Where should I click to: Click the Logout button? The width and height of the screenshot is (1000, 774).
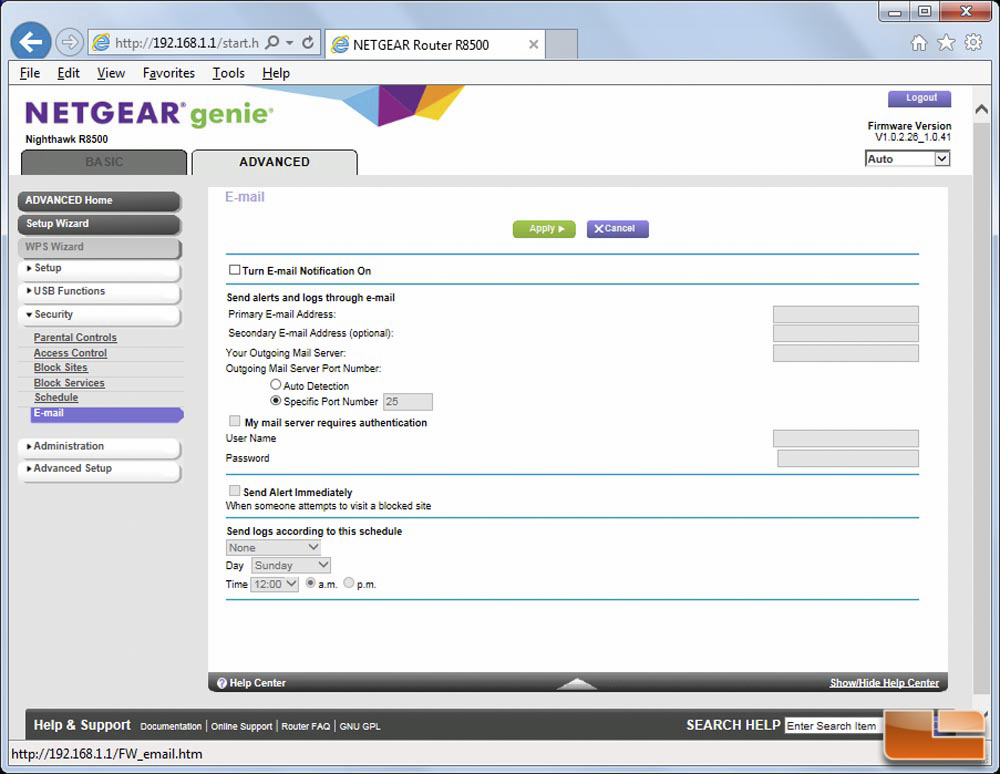point(920,98)
